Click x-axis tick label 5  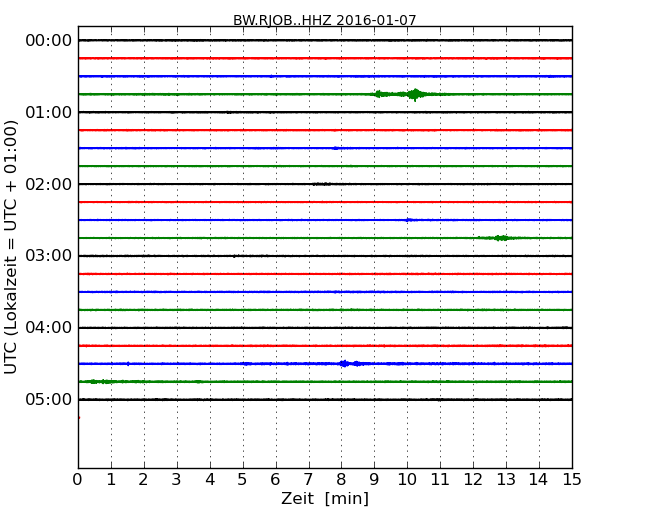pyautogui.click(x=243, y=480)
